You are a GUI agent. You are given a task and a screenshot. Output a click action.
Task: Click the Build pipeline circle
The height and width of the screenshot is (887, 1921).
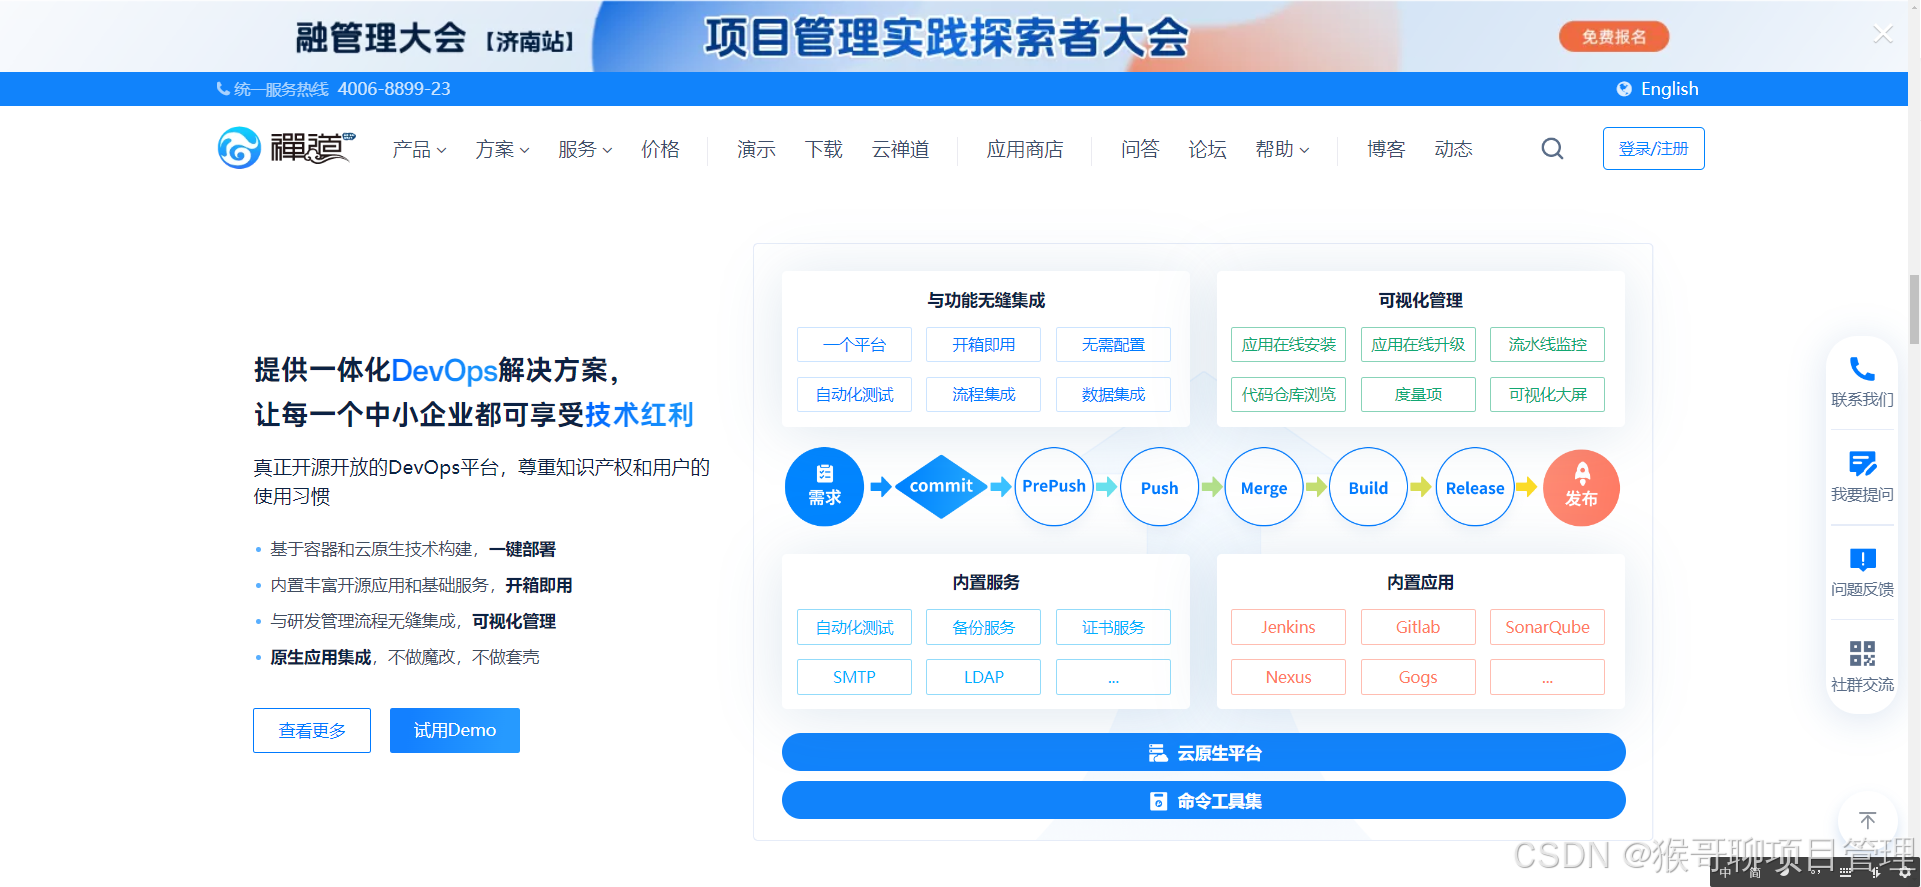1368,487
